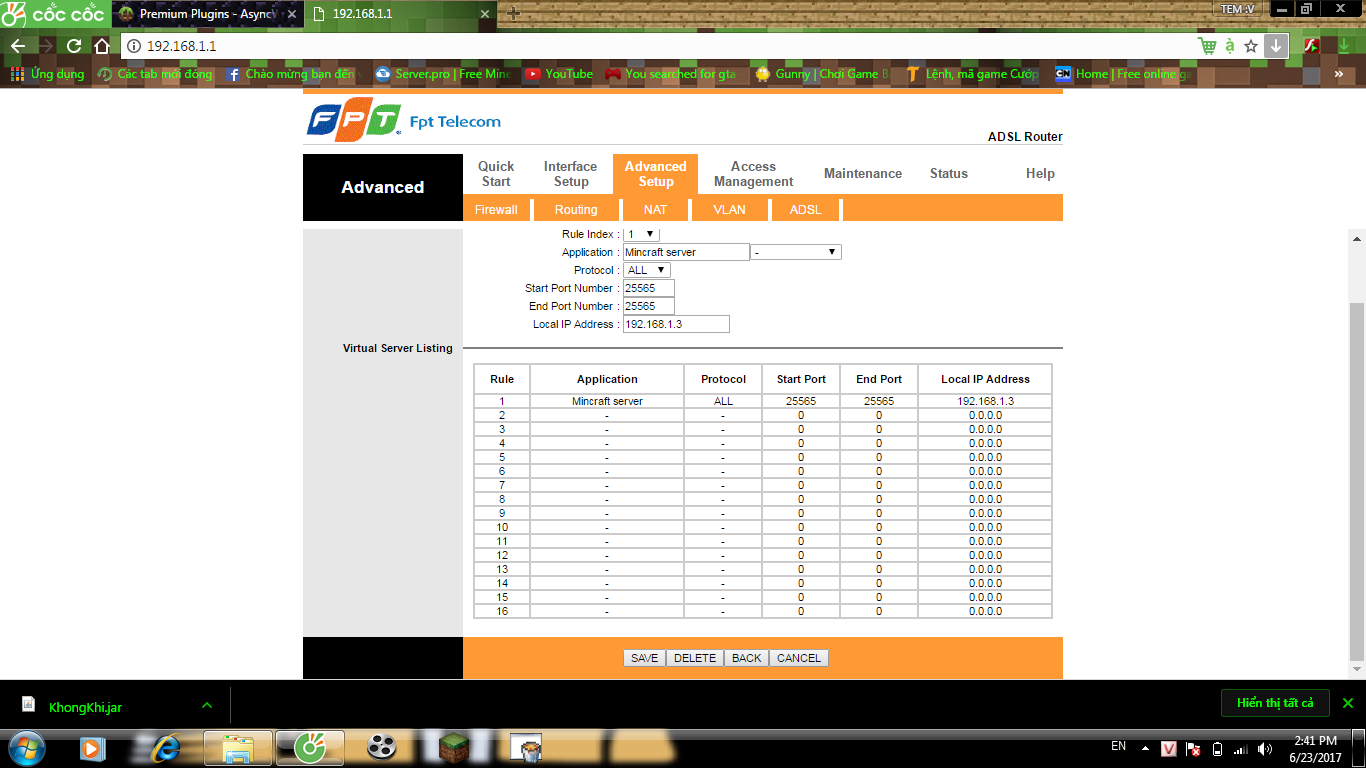The height and width of the screenshot is (768, 1366).
Task: Click rule 1 link in the listing
Action: tap(502, 401)
